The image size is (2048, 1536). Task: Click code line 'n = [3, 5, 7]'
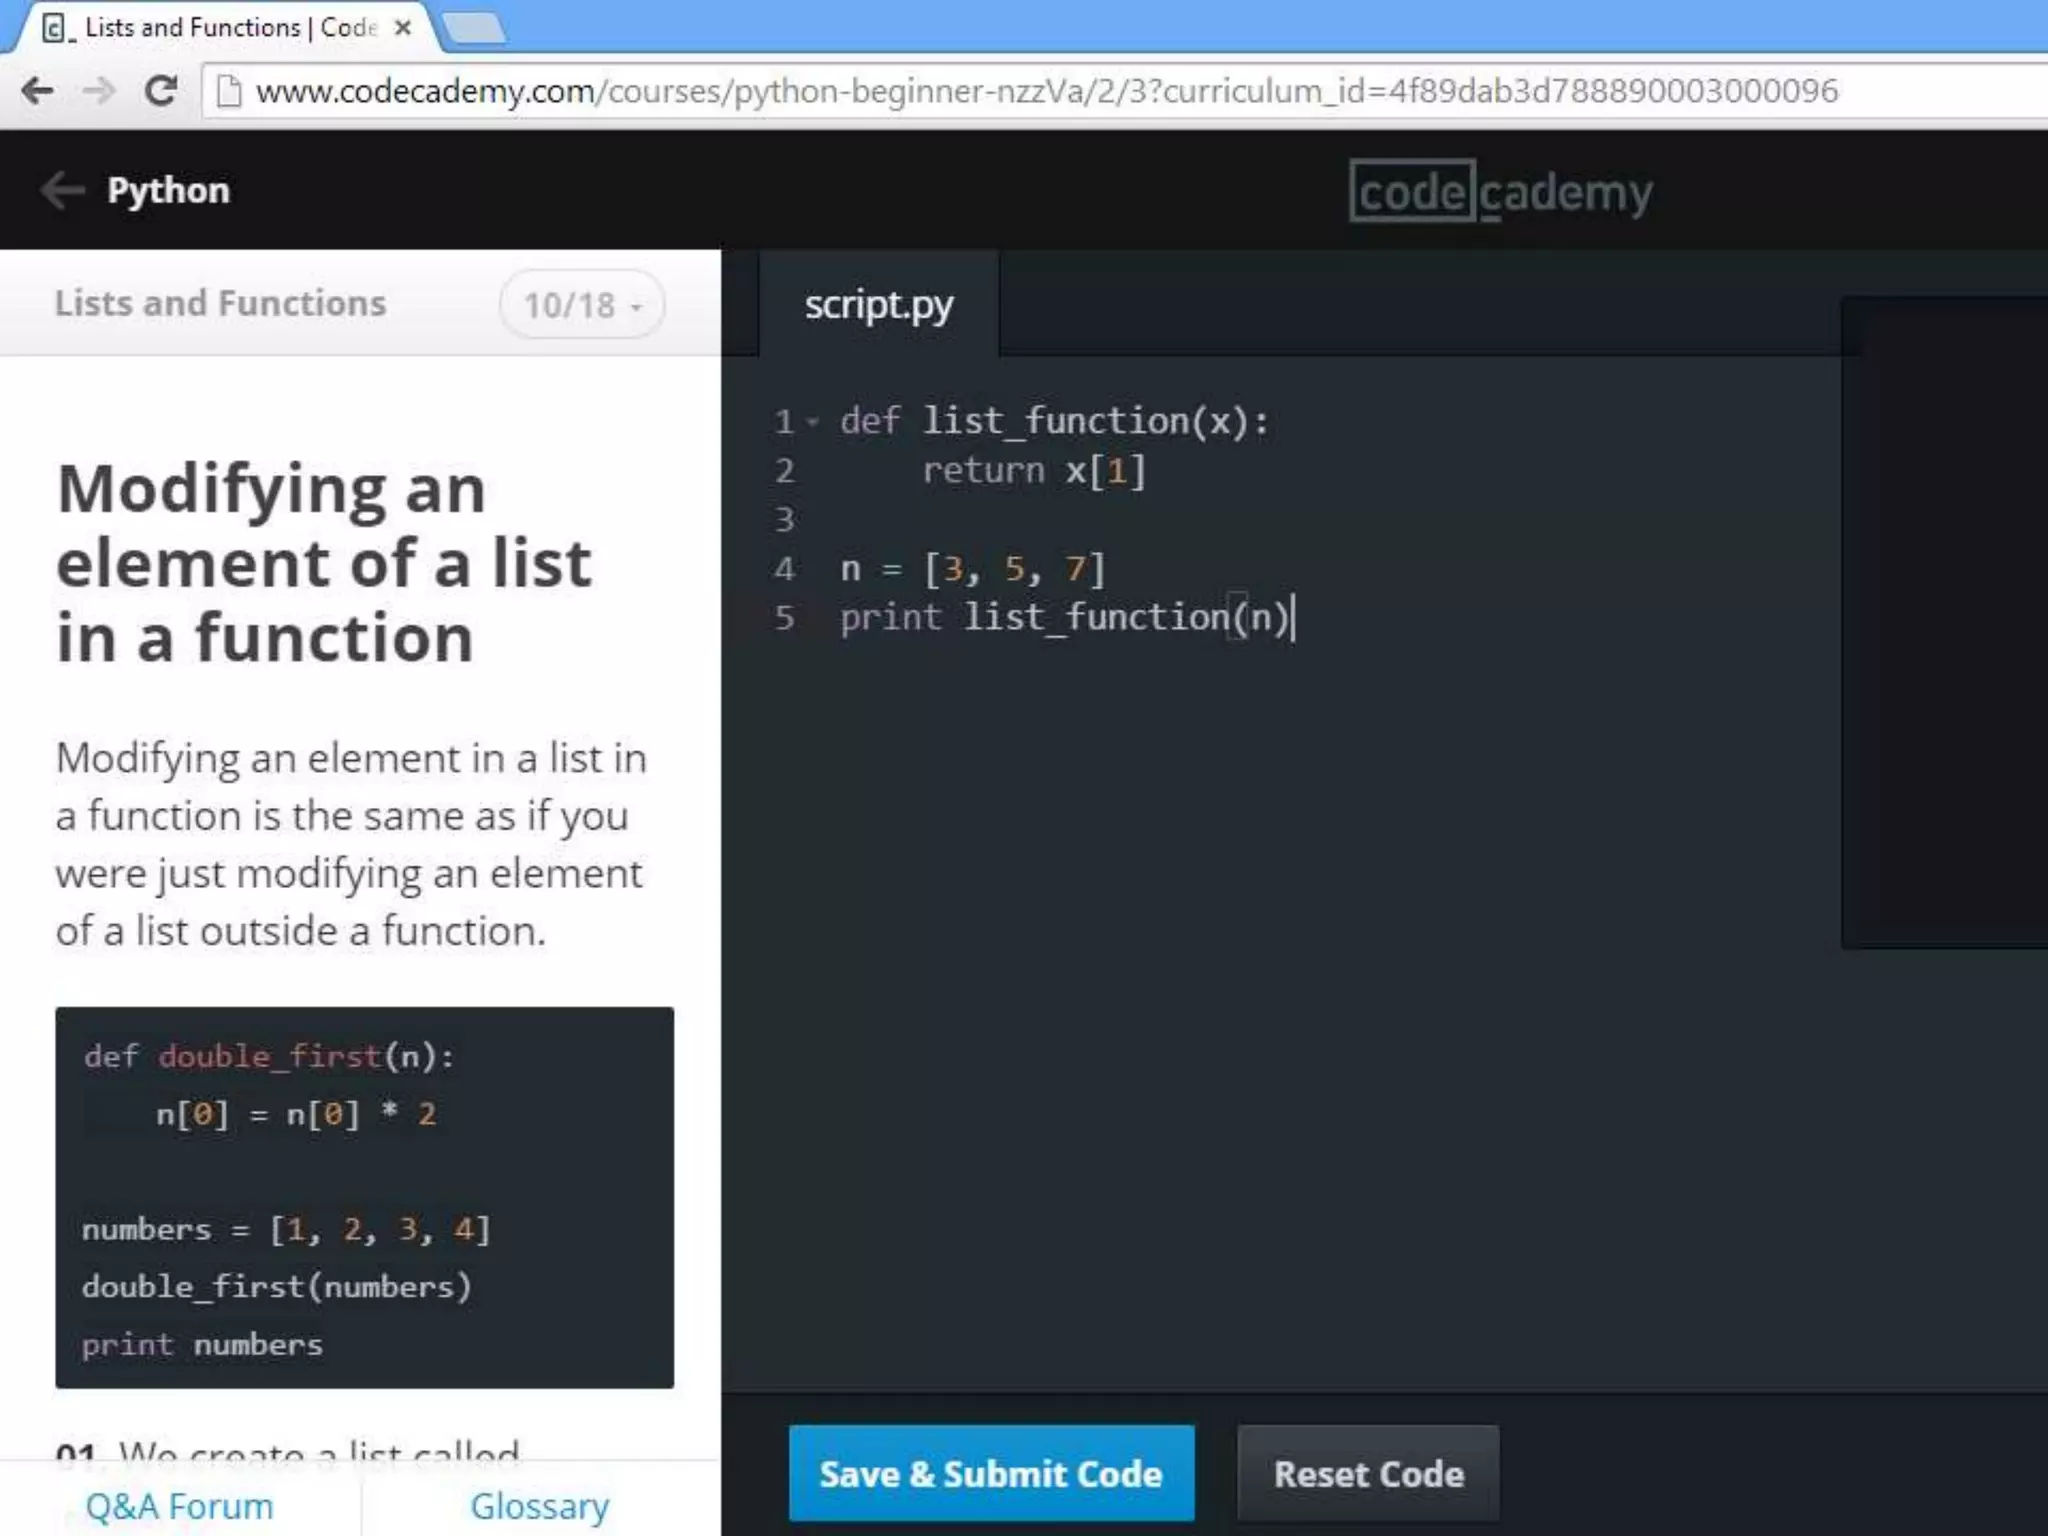[x=973, y=568]
